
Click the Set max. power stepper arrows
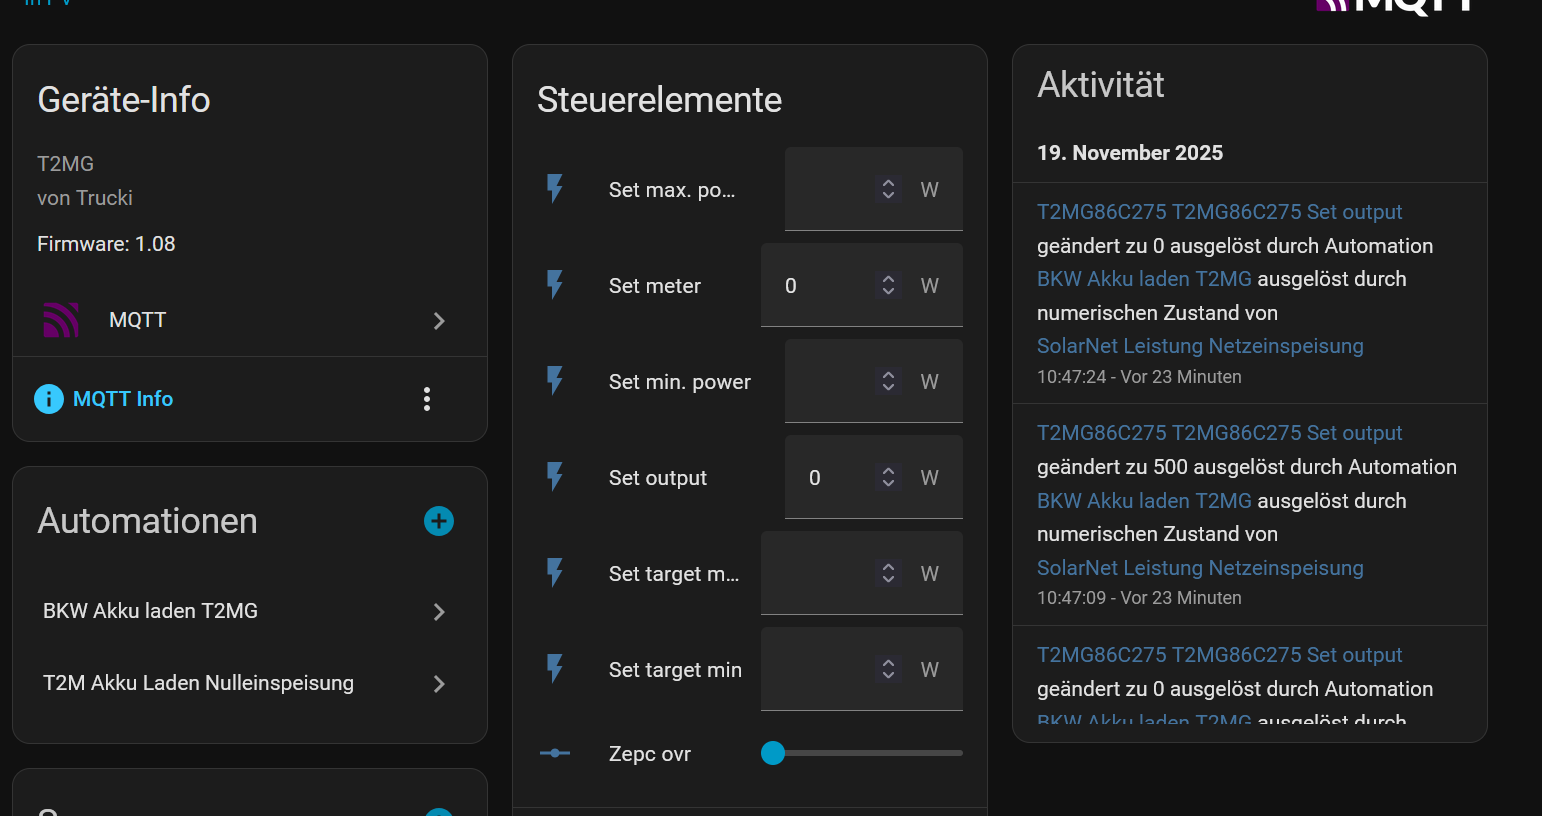(x=888, y=189)
